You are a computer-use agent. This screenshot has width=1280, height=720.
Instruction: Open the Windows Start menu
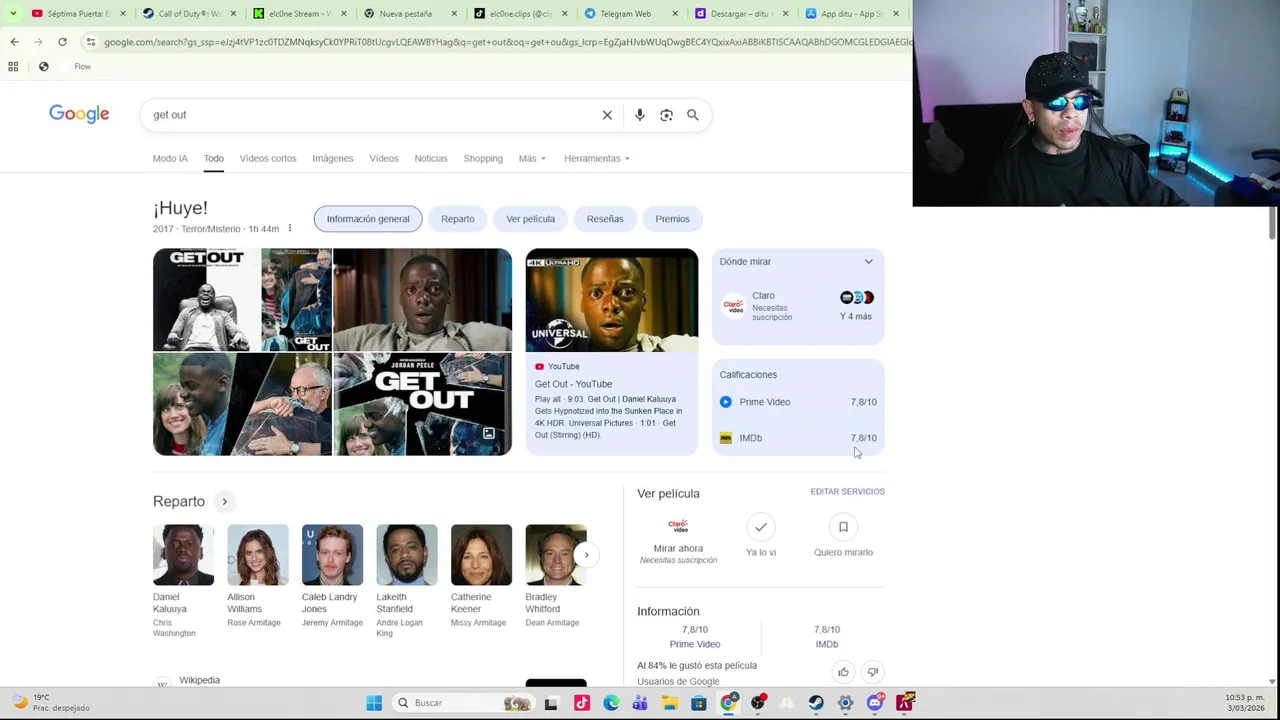(374, 703)
